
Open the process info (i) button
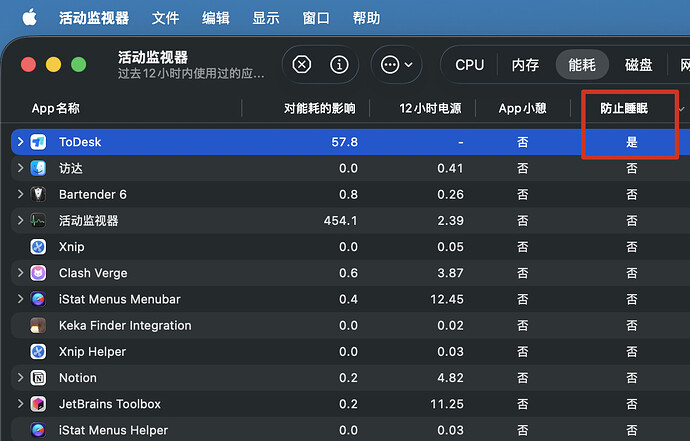[x=339, y=65]
